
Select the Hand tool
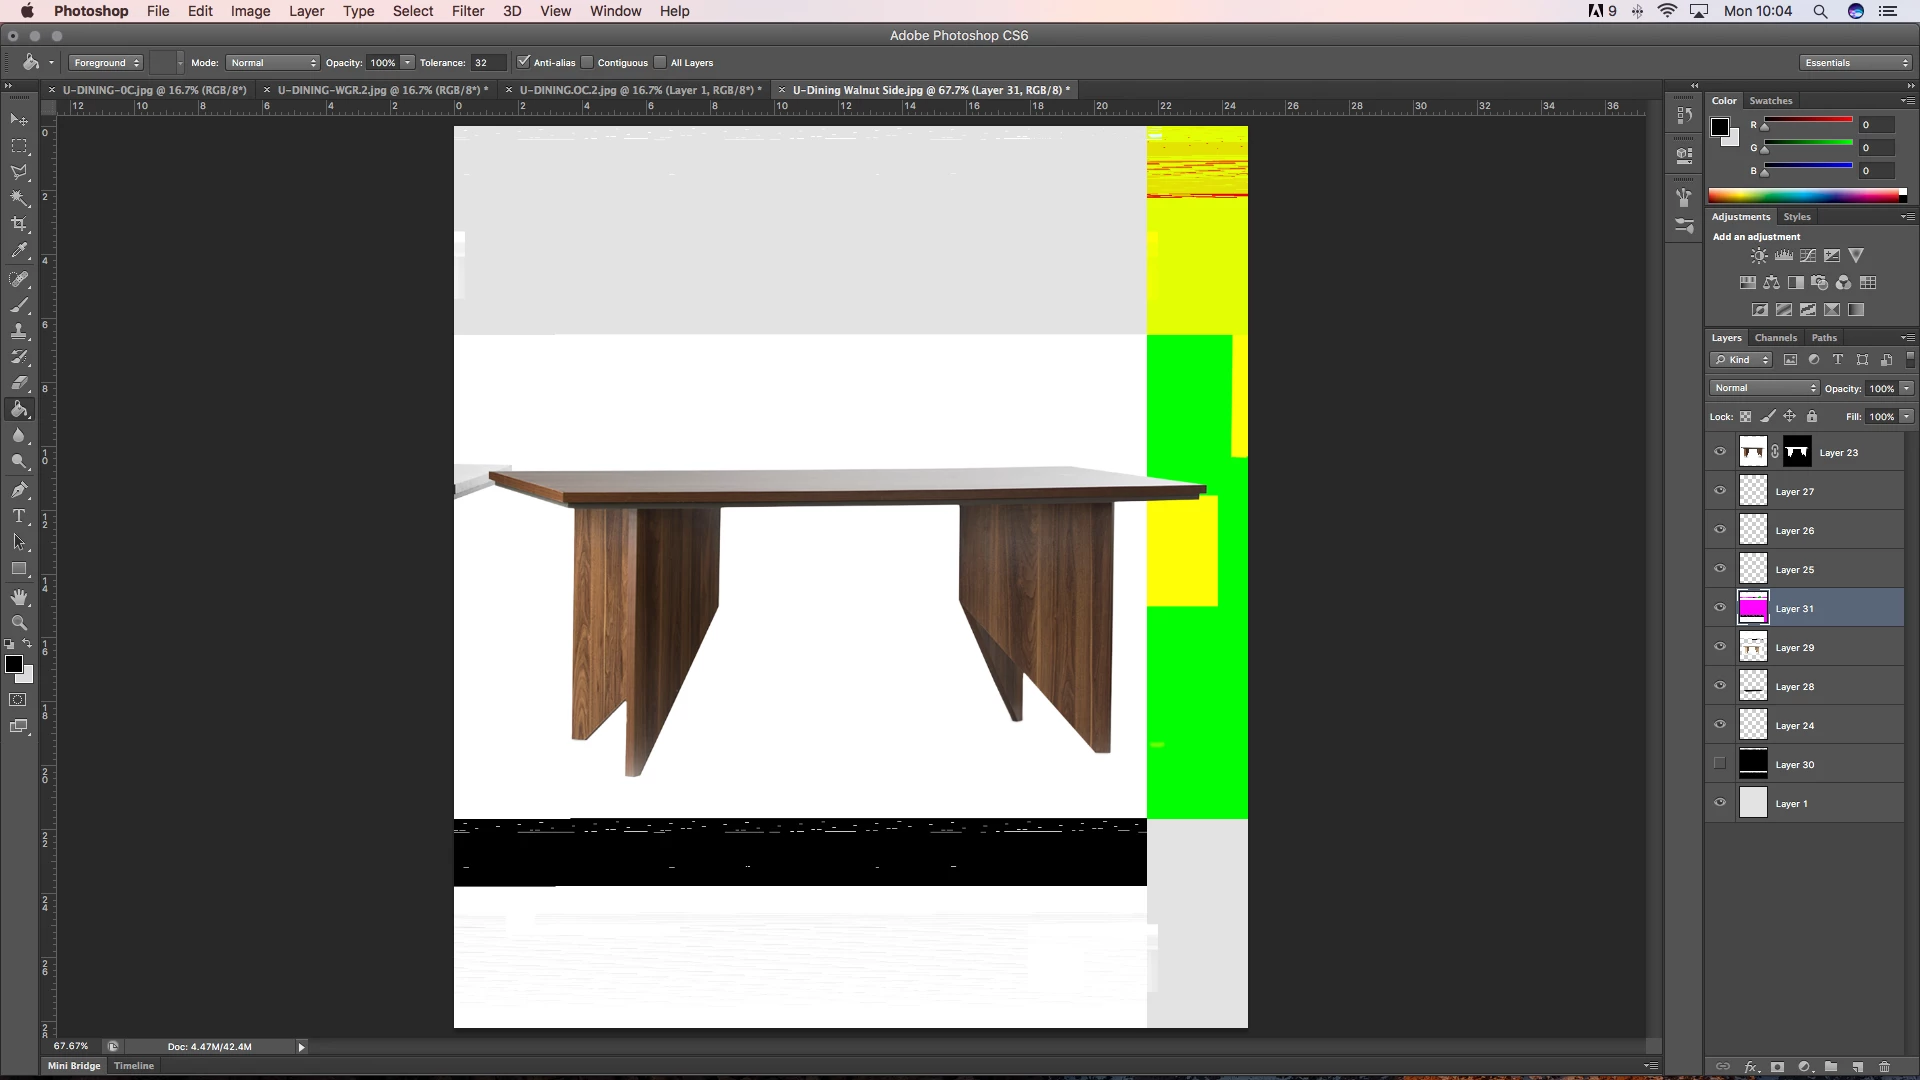(x=19, y=597)
